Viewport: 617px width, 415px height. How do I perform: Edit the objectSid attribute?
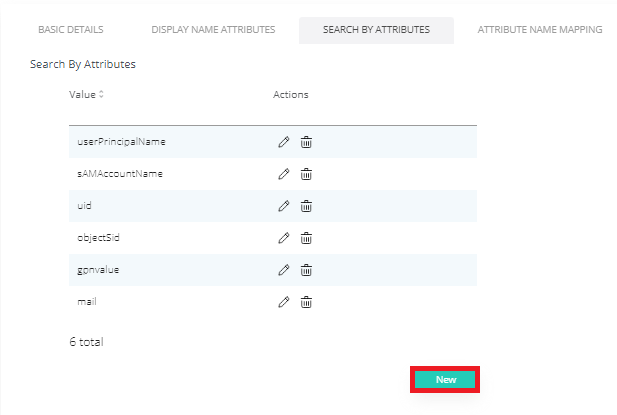point(284,238)
